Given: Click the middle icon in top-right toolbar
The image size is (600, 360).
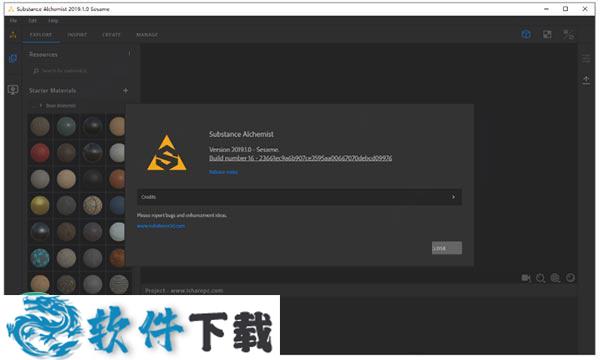Looking at the screenshot, I should pyautogui.click(x=547, y=34).
